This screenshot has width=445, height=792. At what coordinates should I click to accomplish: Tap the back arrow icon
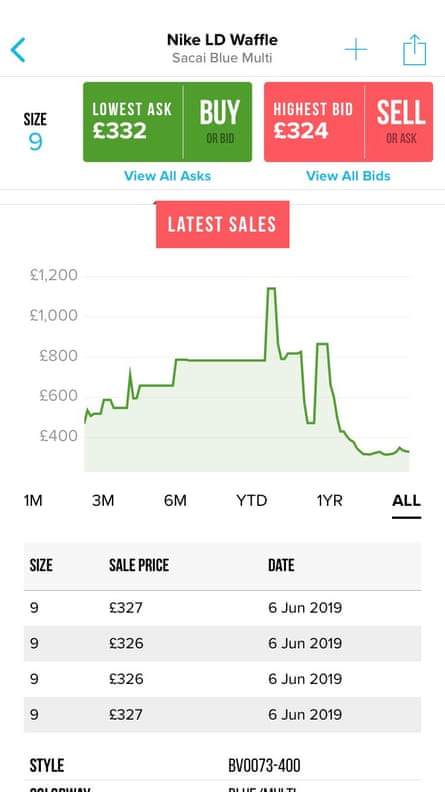tap(18, 50)
